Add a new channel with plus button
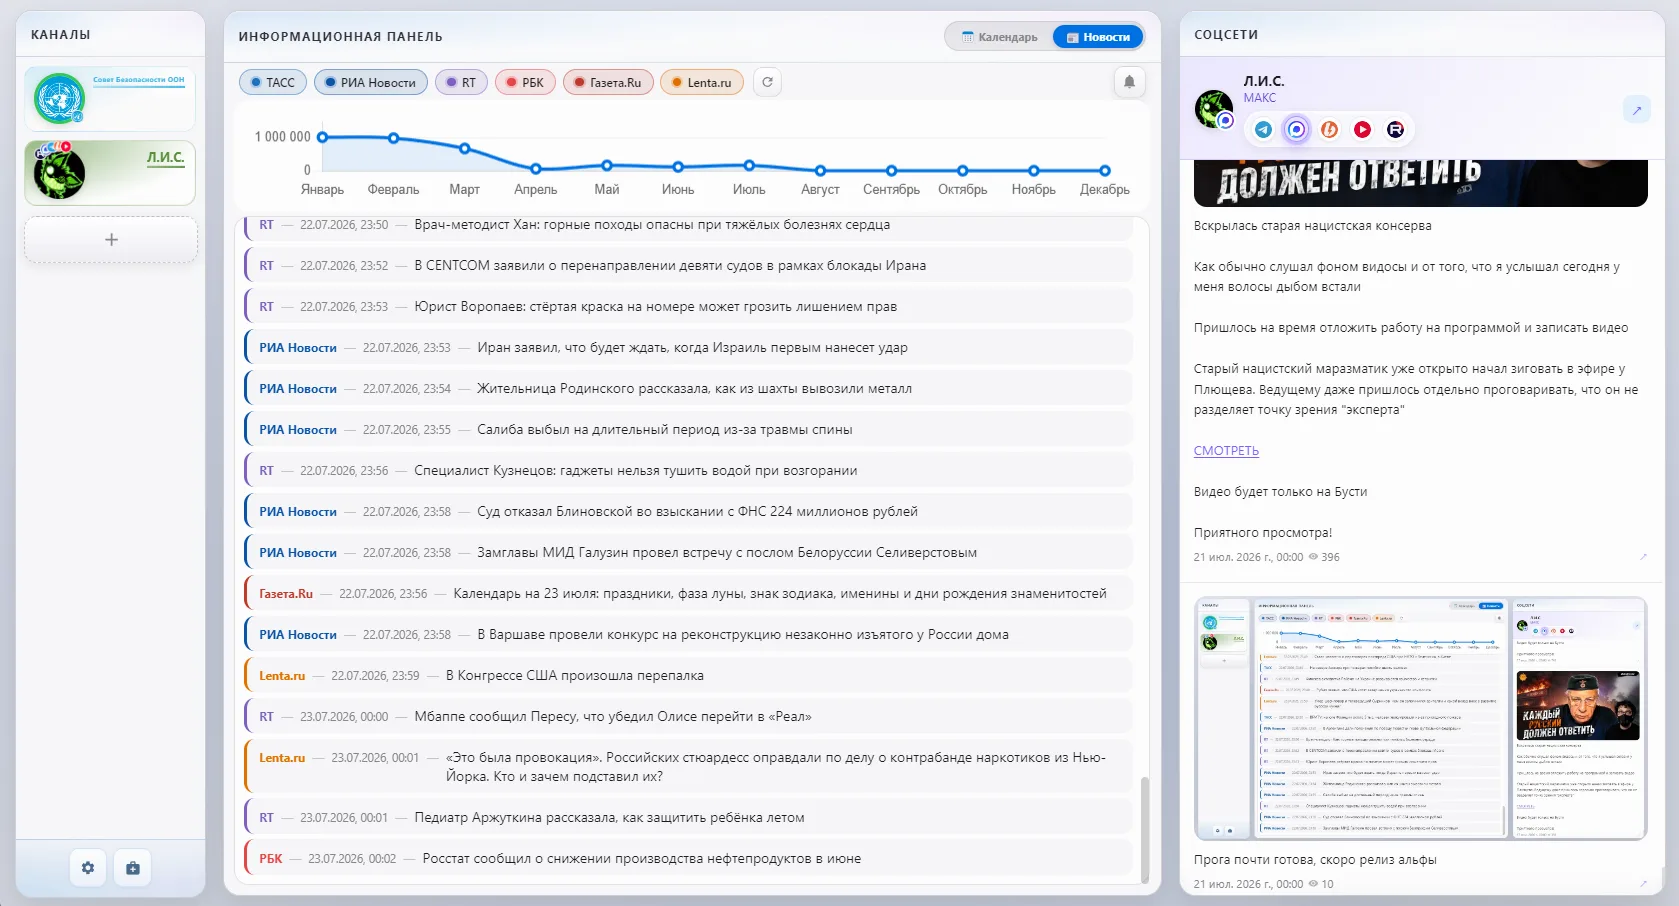Viewport: 1679px width, 906px height. (111, 240)
